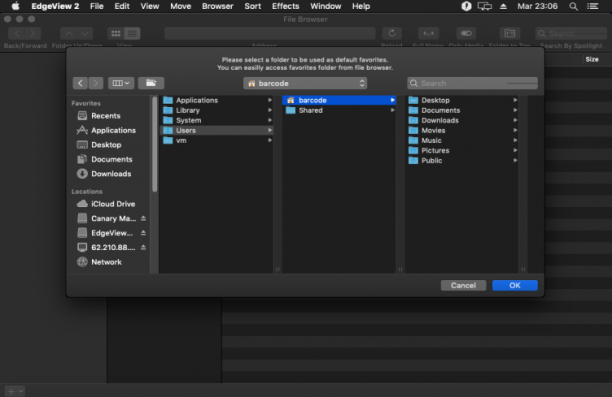Confirm with the OK button

(515, 285)
